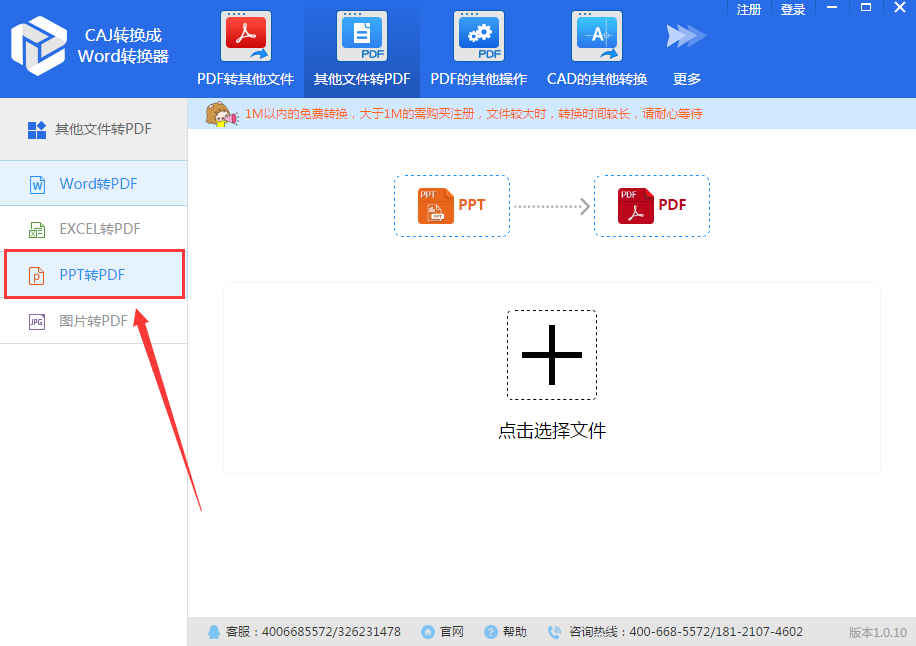
Task: Click the Excel spreadsheet icon in sidebar
Action: [x=37, y=230]
